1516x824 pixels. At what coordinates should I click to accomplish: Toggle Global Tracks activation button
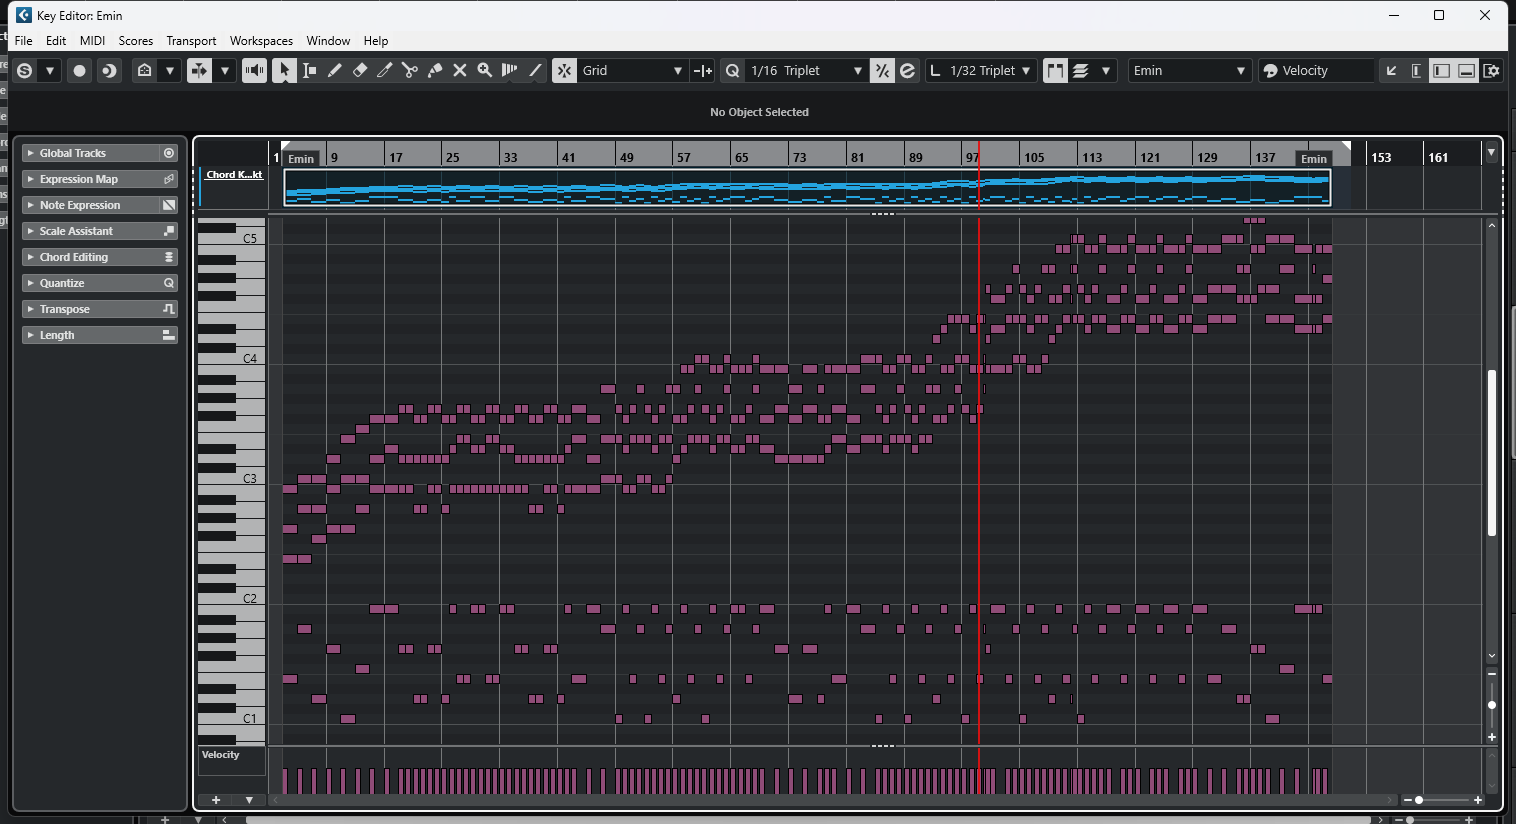pyautogui.click(x=169, y=153)
